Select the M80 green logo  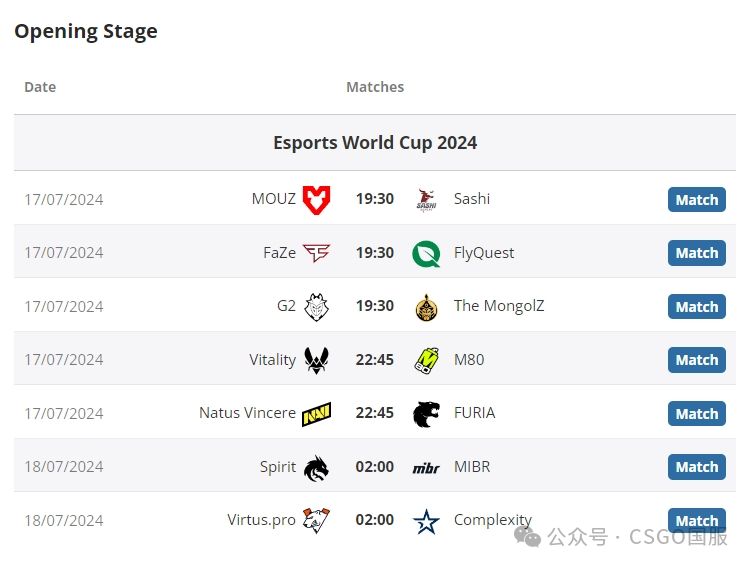(x=426, y=360)
